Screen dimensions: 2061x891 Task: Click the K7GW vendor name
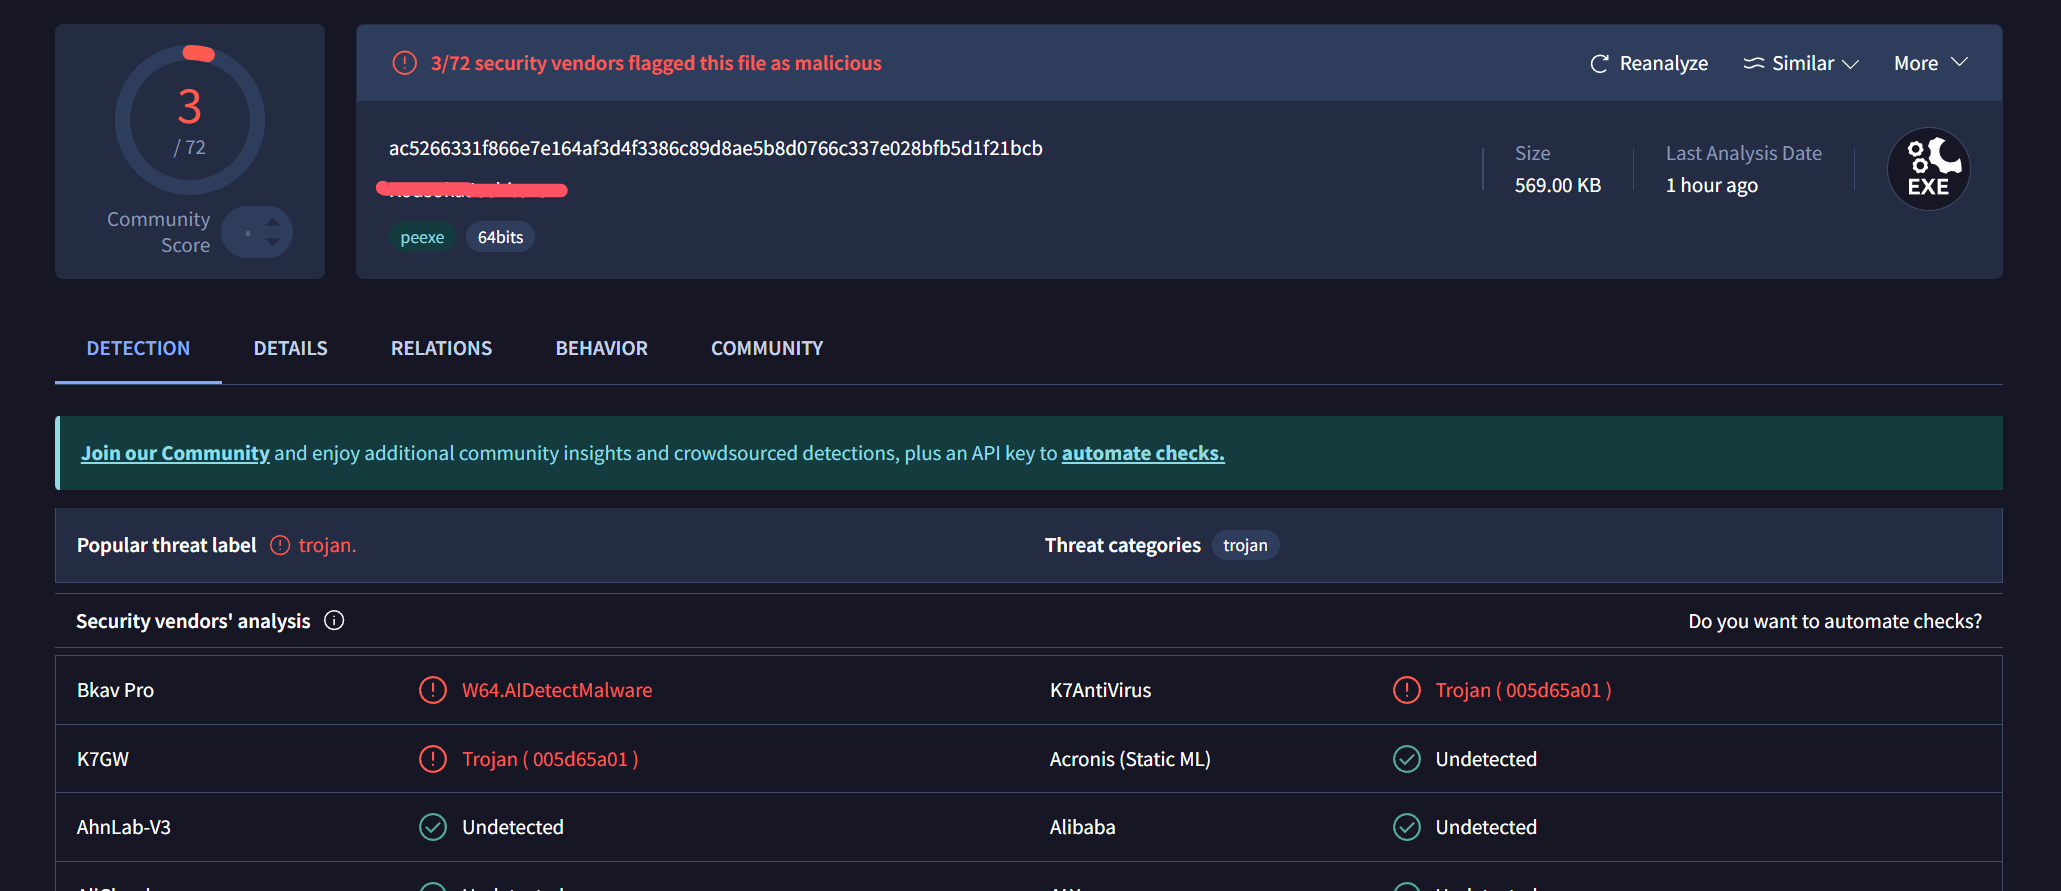[x=103, y=759]
